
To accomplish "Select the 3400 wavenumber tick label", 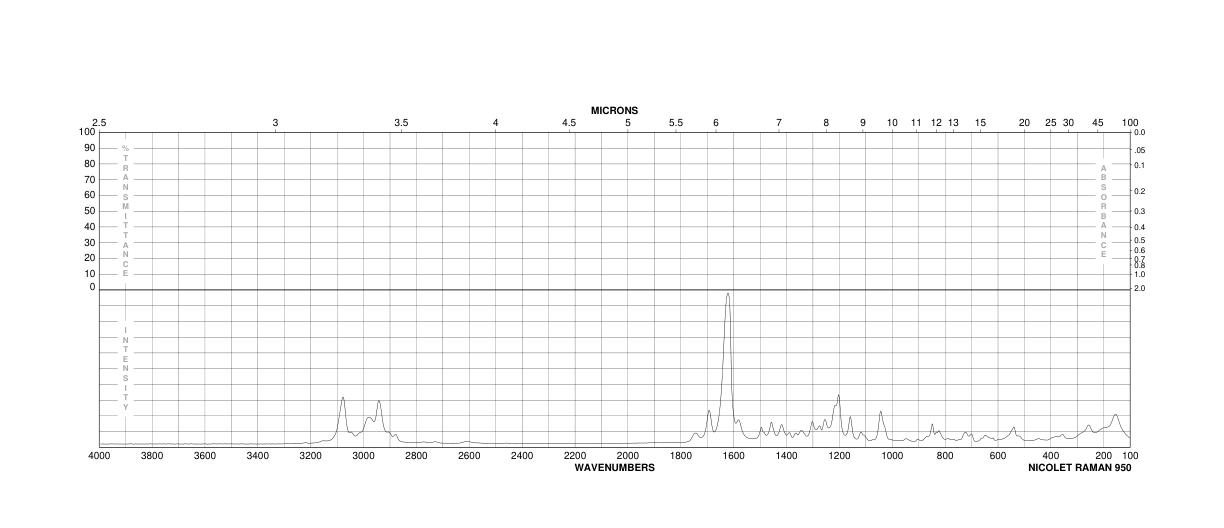I will [257, 456].
